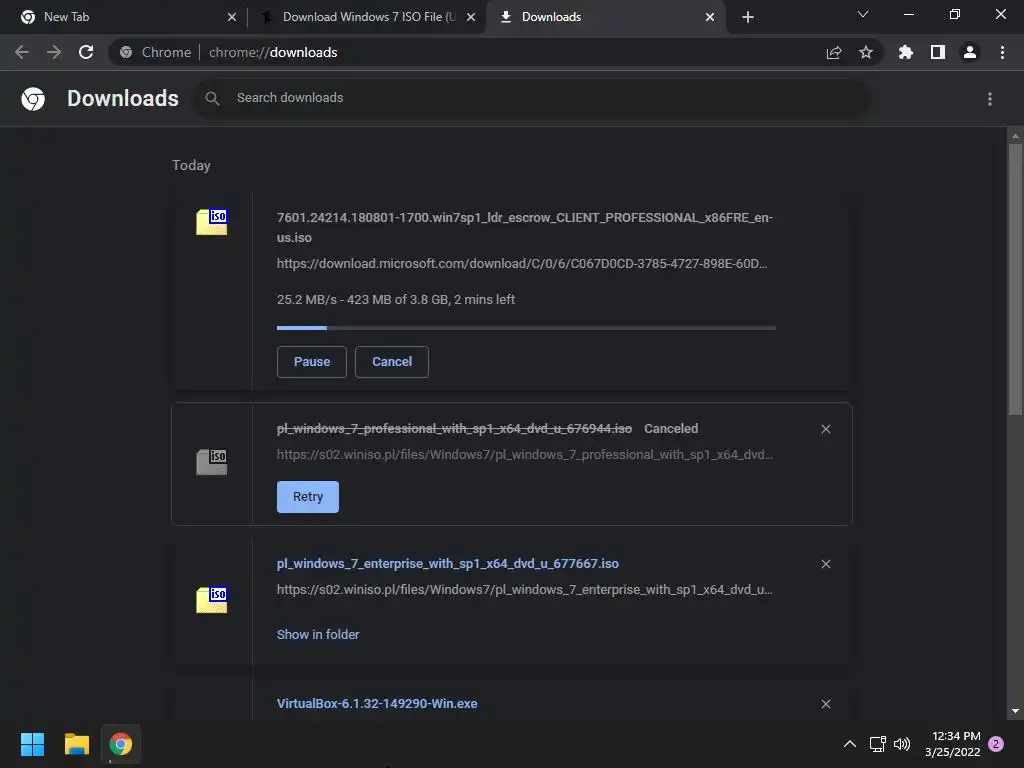Viewport: 1024px width, 768px height.
Task: Focus the Search downloads field
Action: point(532,99)
